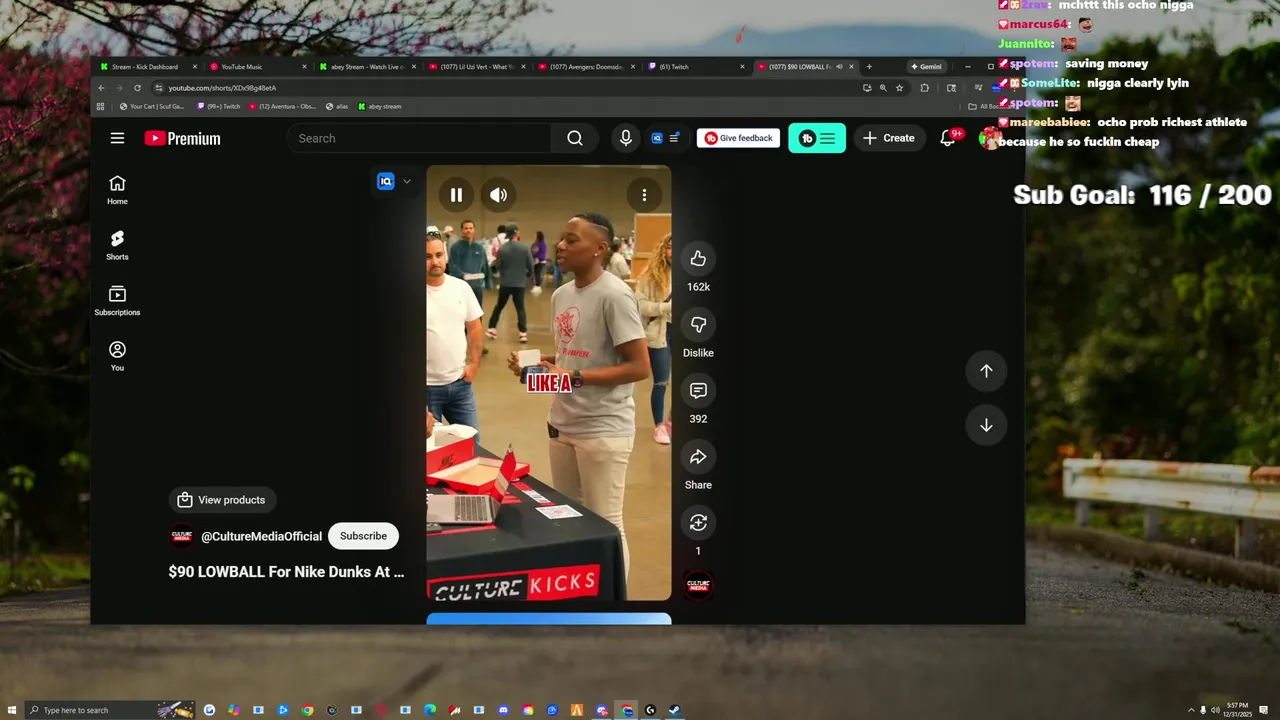
Task: Click the Dislike thumbs-down icon
Action: pos(698,325)
